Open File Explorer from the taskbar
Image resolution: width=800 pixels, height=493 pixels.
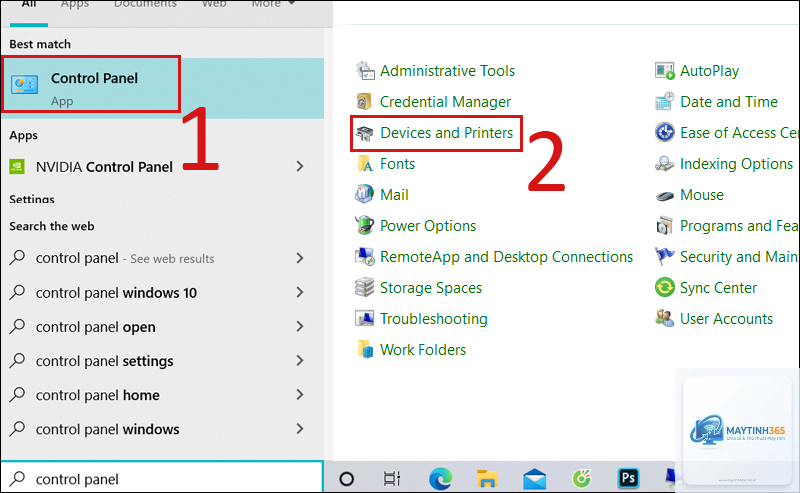pyautogui.click(x=487, y=479)
